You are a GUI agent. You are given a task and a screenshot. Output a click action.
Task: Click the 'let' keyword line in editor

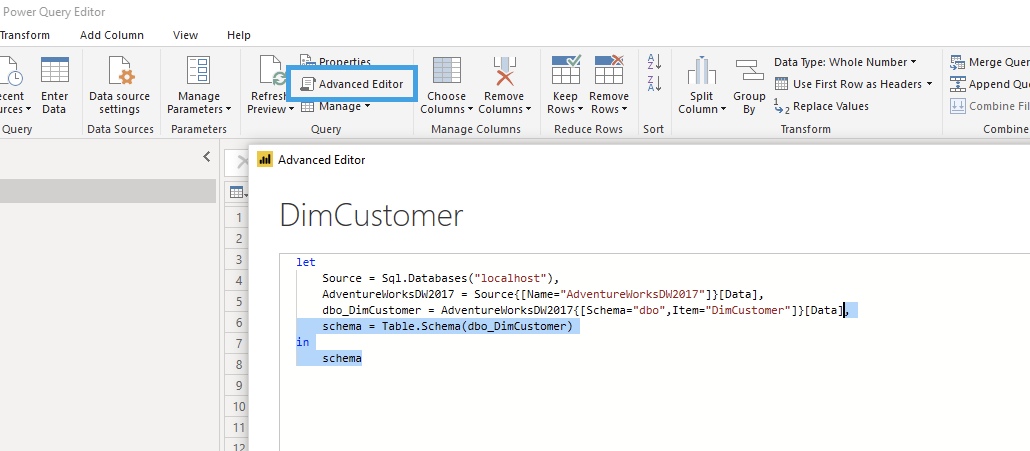coord(306,262)
